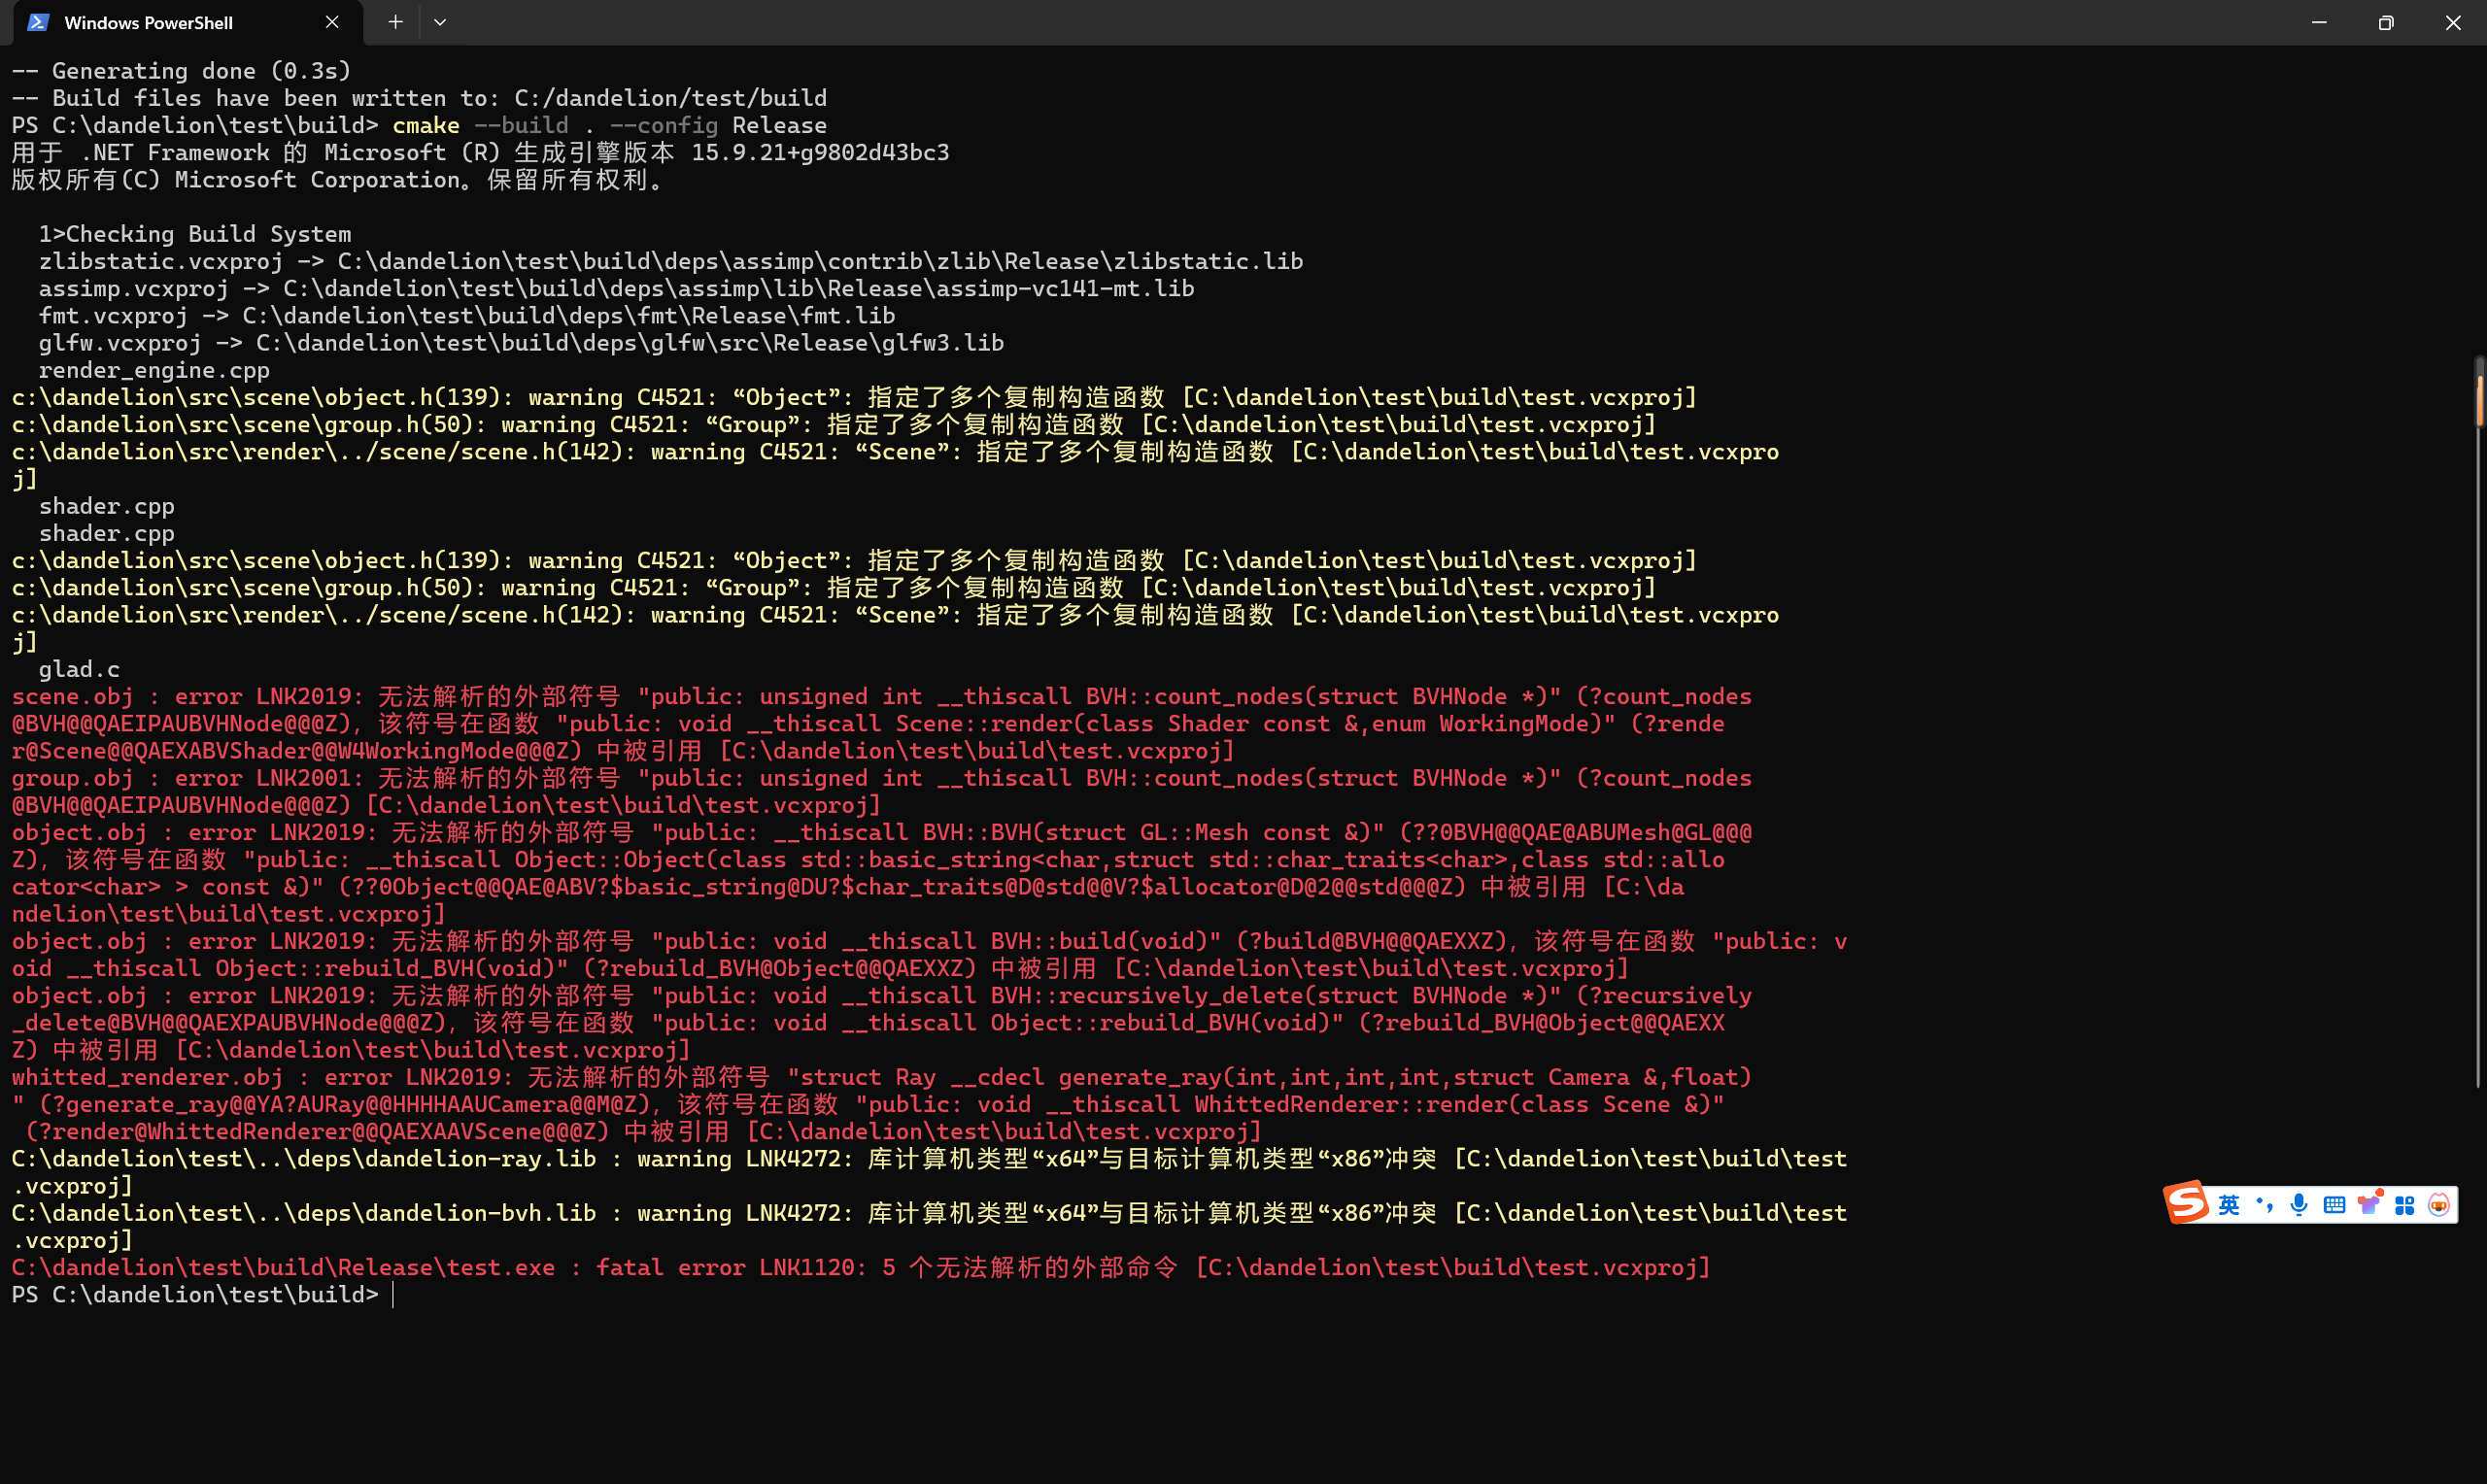This screenshot has height=1484, width=2487.
Task: Open the Sogou toolbox grid icon
Action: click(x=2405, y=1205)
